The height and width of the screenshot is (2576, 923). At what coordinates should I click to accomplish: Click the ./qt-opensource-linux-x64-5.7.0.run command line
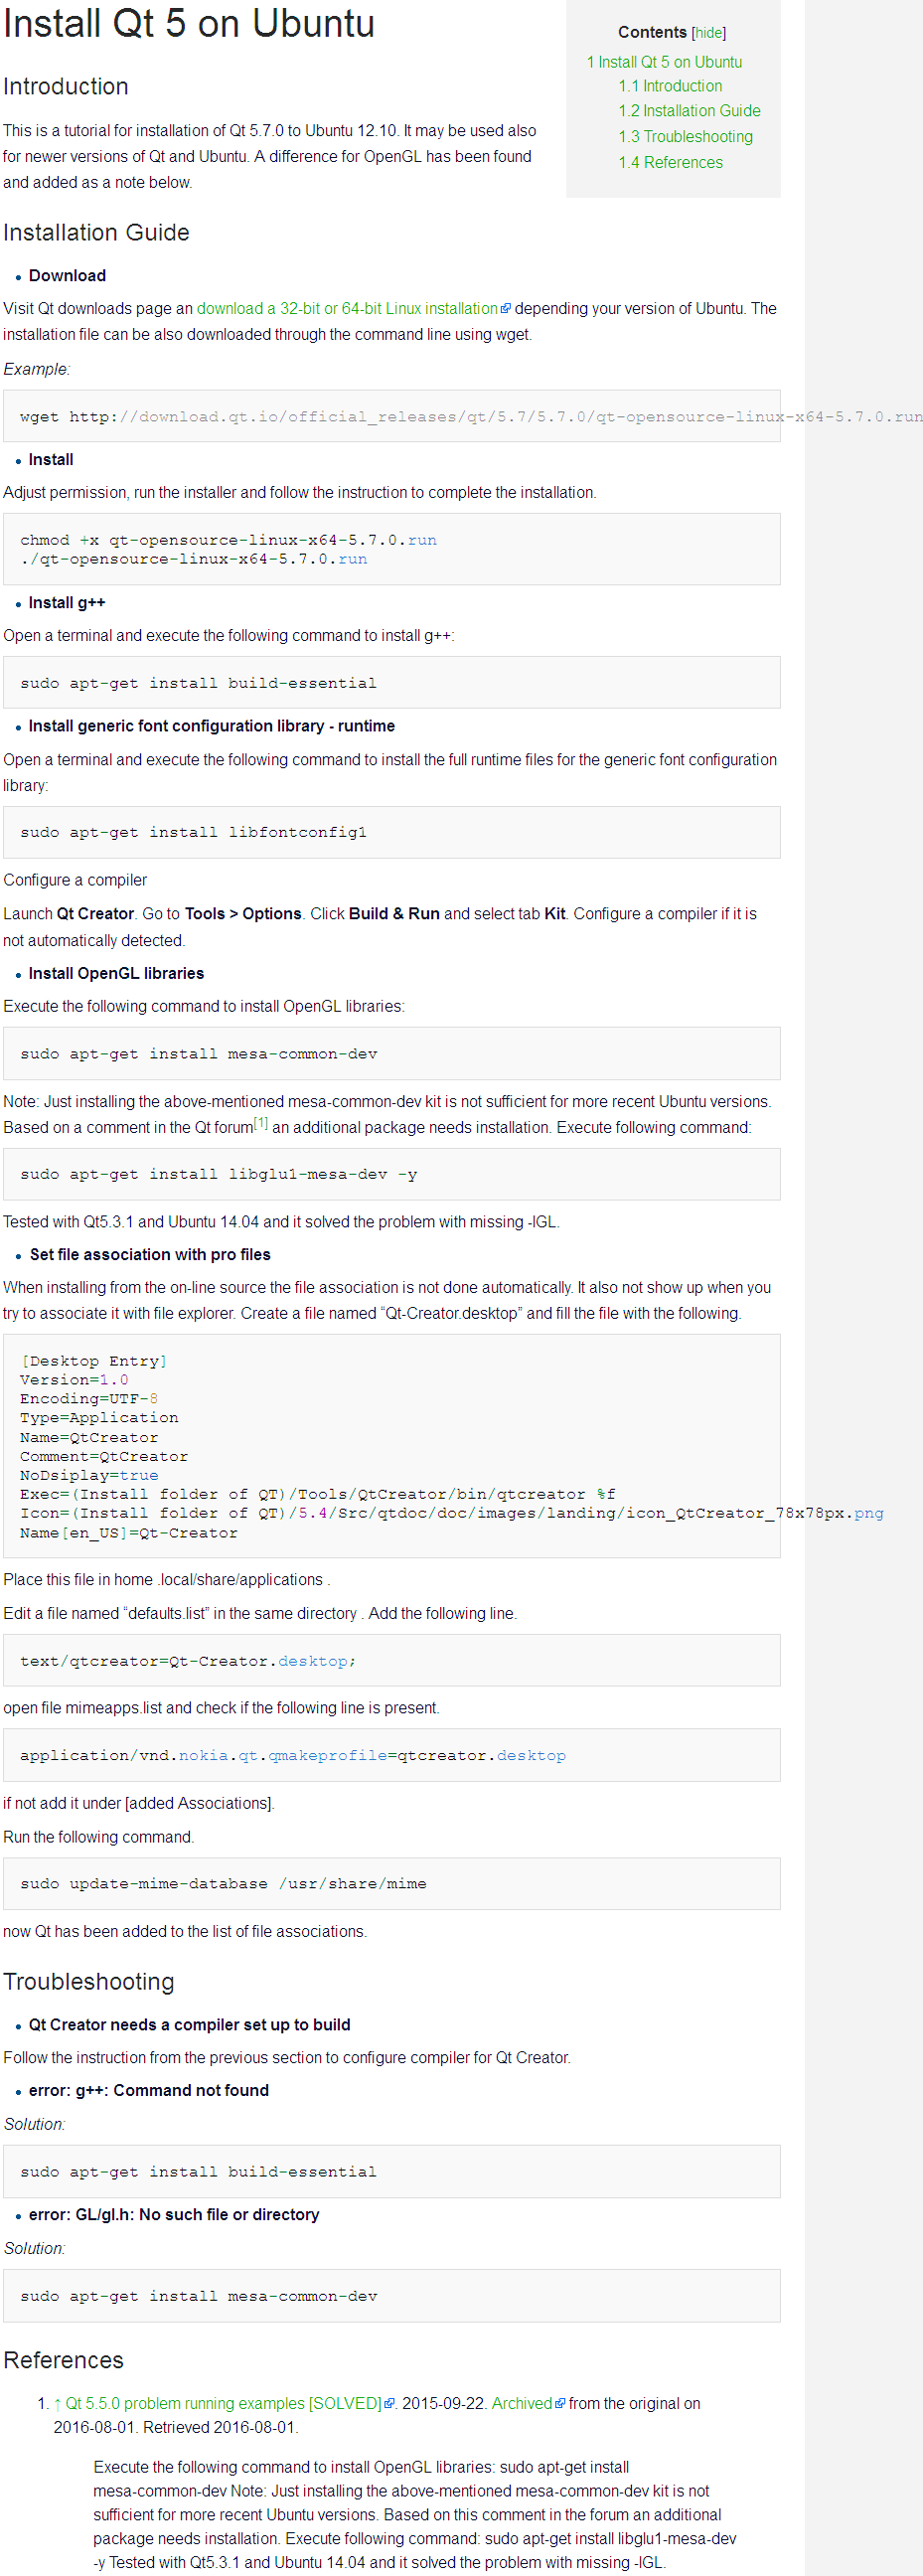coord(193,559)
